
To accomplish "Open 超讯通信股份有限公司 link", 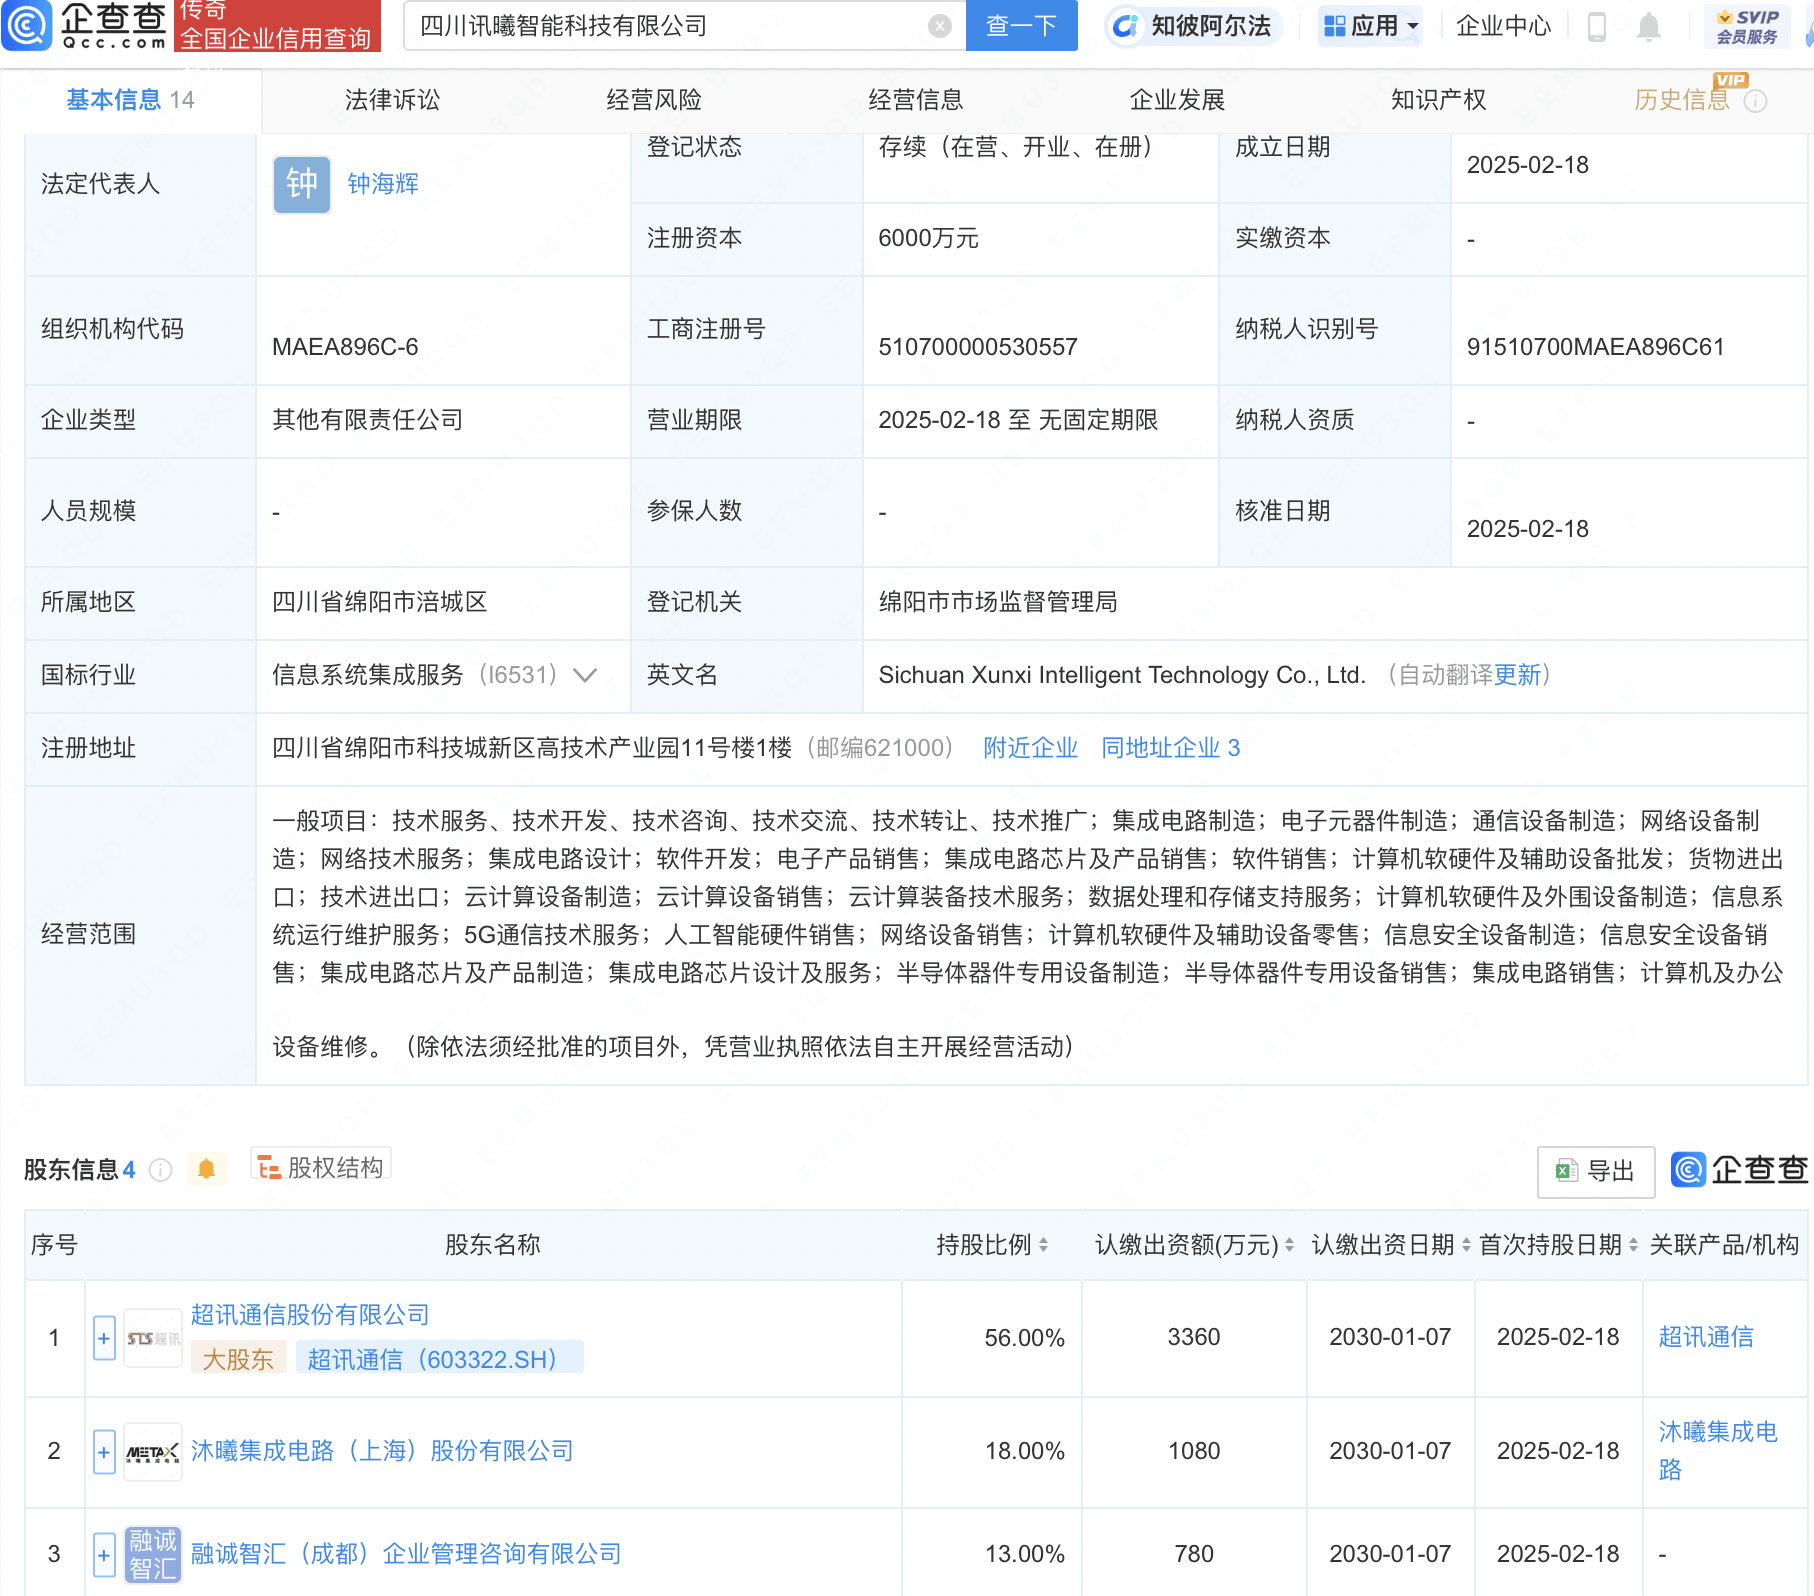I will click(310, 1315).
